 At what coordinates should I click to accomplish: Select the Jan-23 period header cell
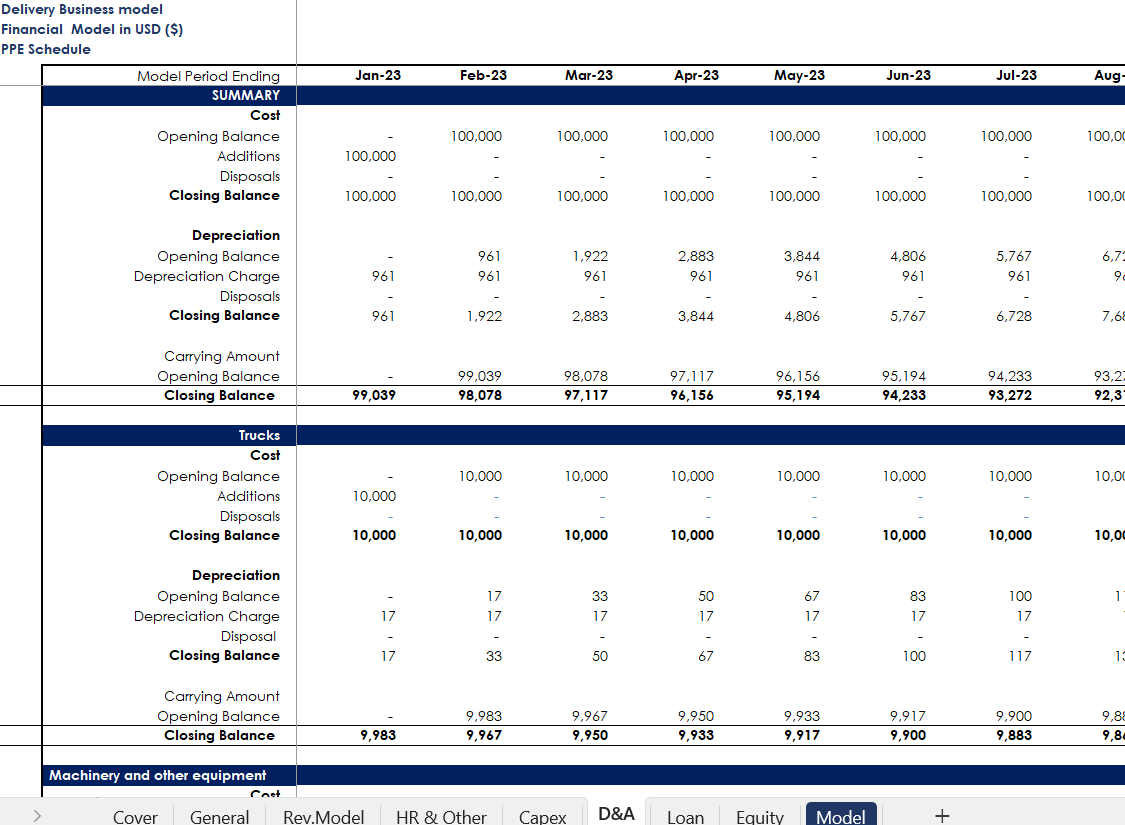(x=378, y=76)
